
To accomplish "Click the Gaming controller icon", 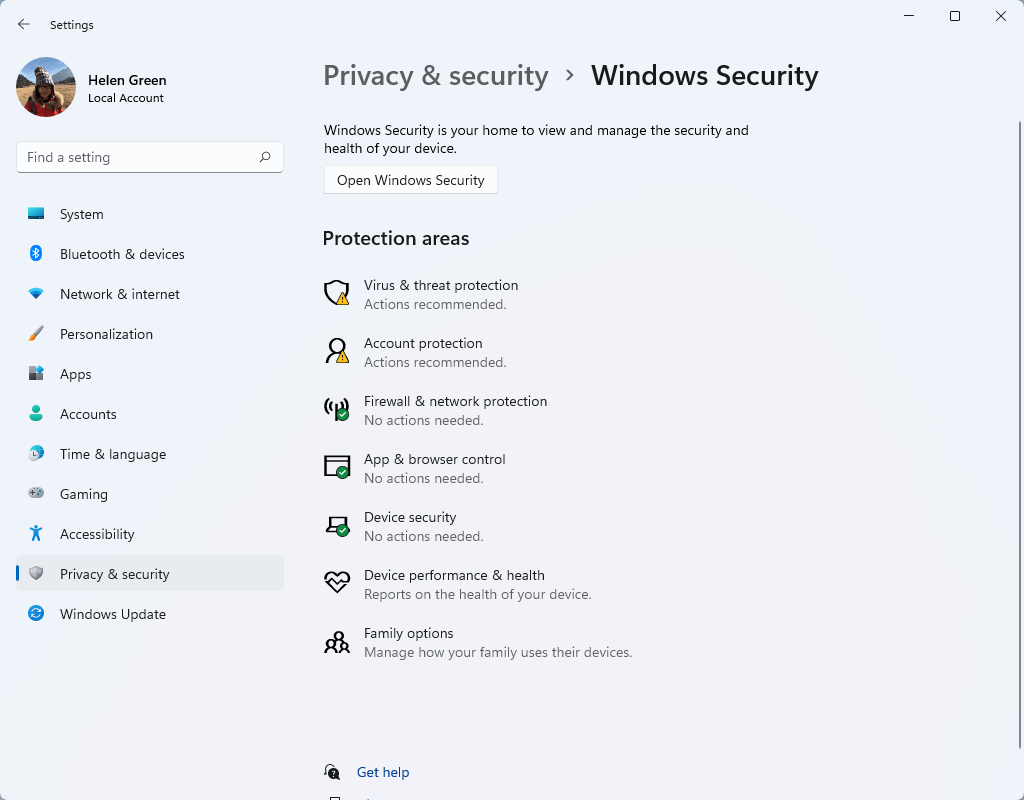I will point(36,493).
